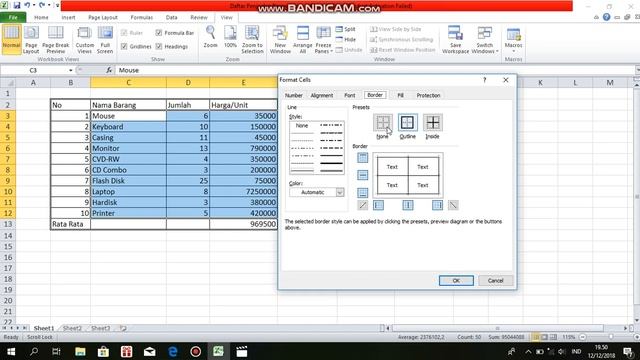
Task: Confirm Format Cells with OK
Action: tap(456, 280)
